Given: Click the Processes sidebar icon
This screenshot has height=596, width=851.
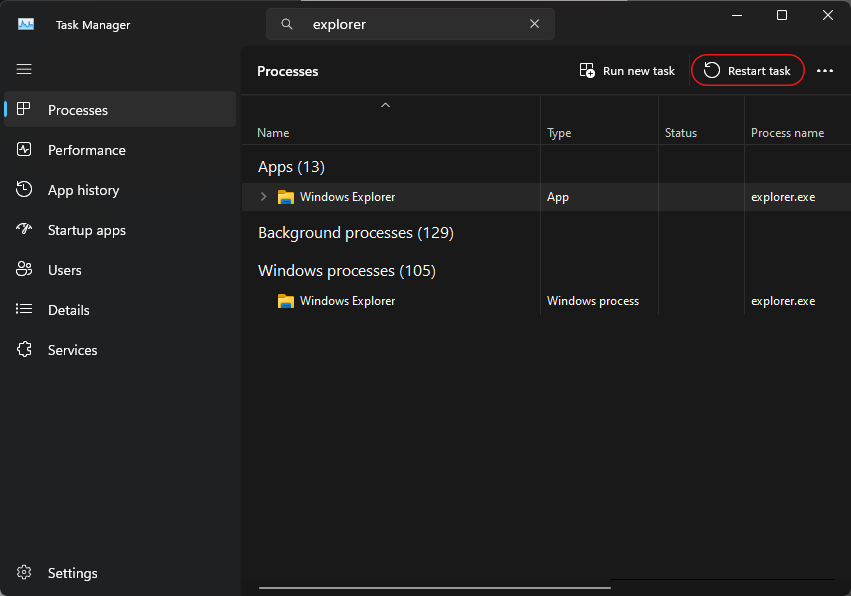Looking at the screenshot, I should point(24,109).
